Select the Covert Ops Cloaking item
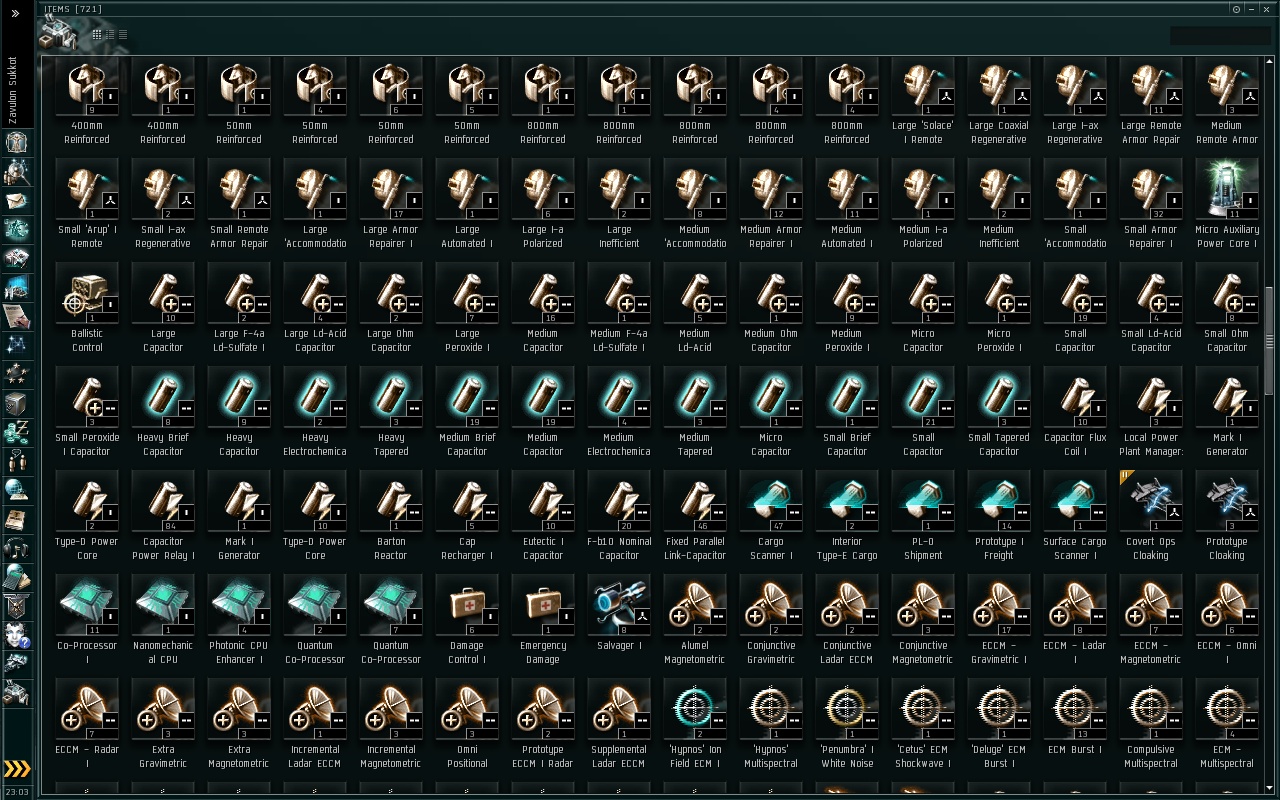The width and height of the screenshot is (1280, 800). (1151, 517)
